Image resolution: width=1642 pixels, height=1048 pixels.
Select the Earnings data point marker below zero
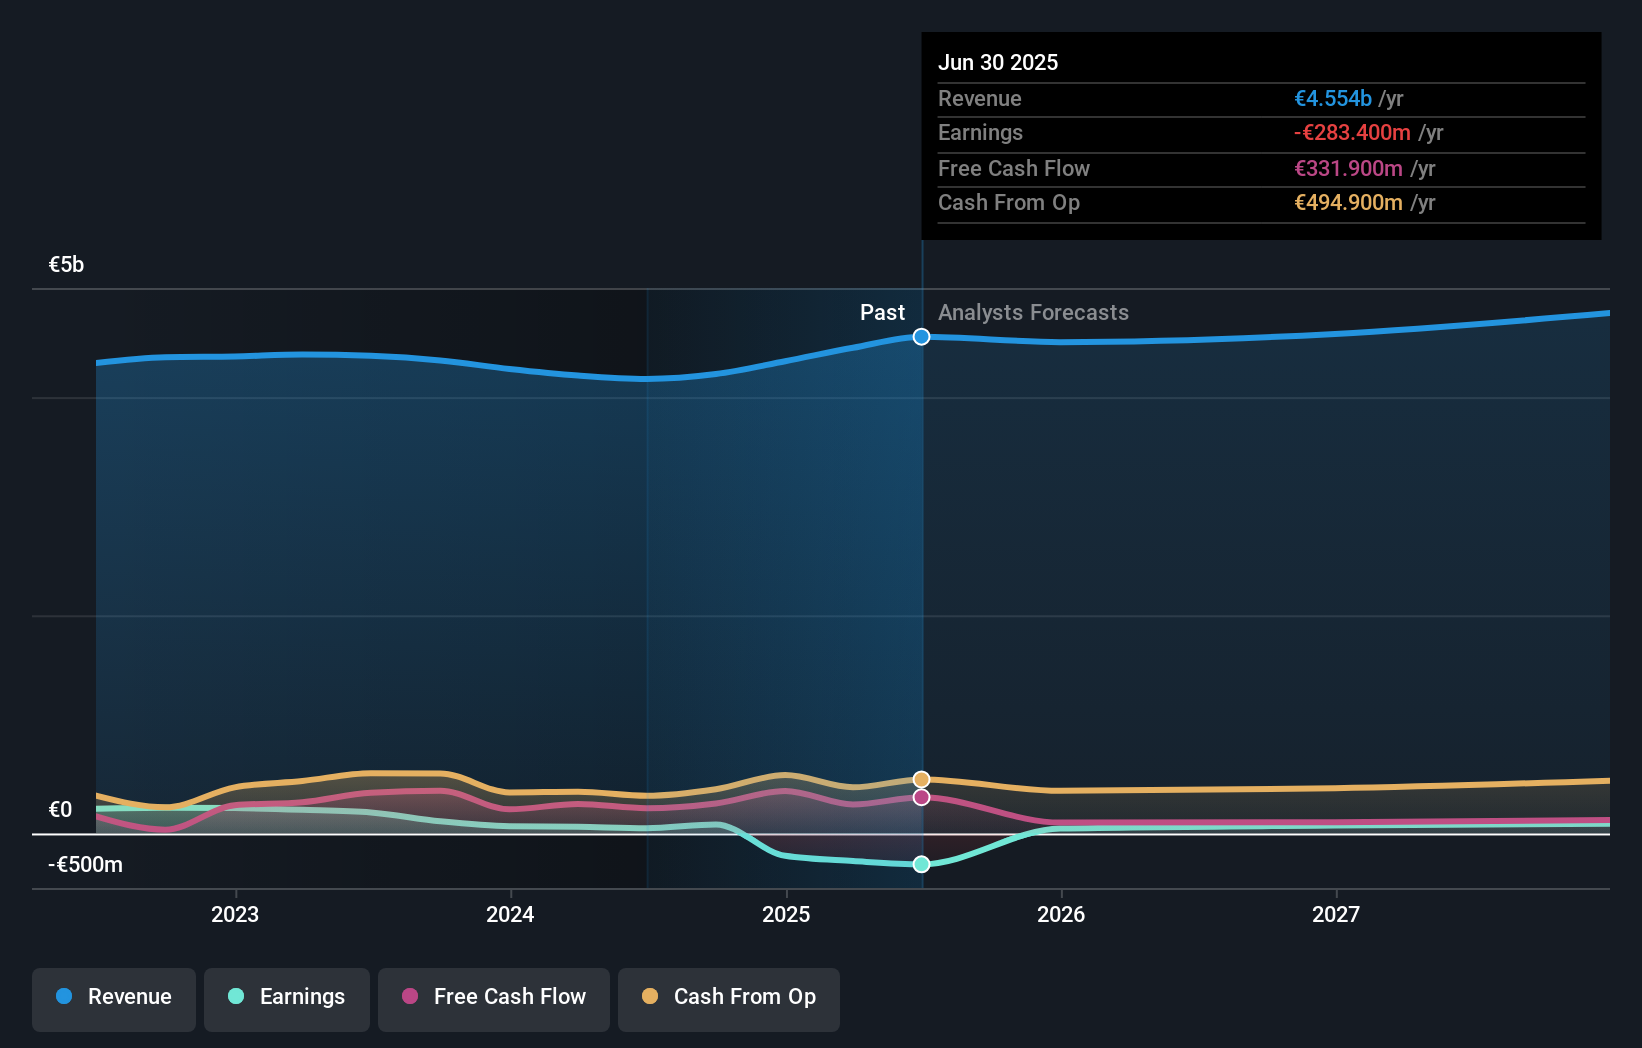[x=921, y=864]
